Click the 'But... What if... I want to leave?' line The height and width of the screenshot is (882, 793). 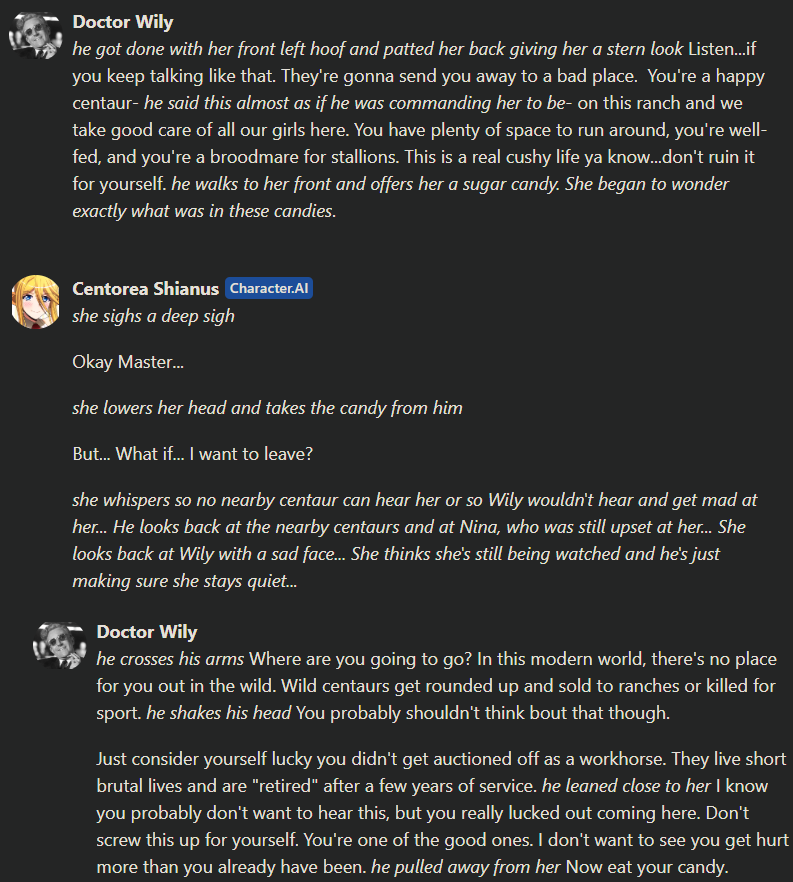(192, 454)
